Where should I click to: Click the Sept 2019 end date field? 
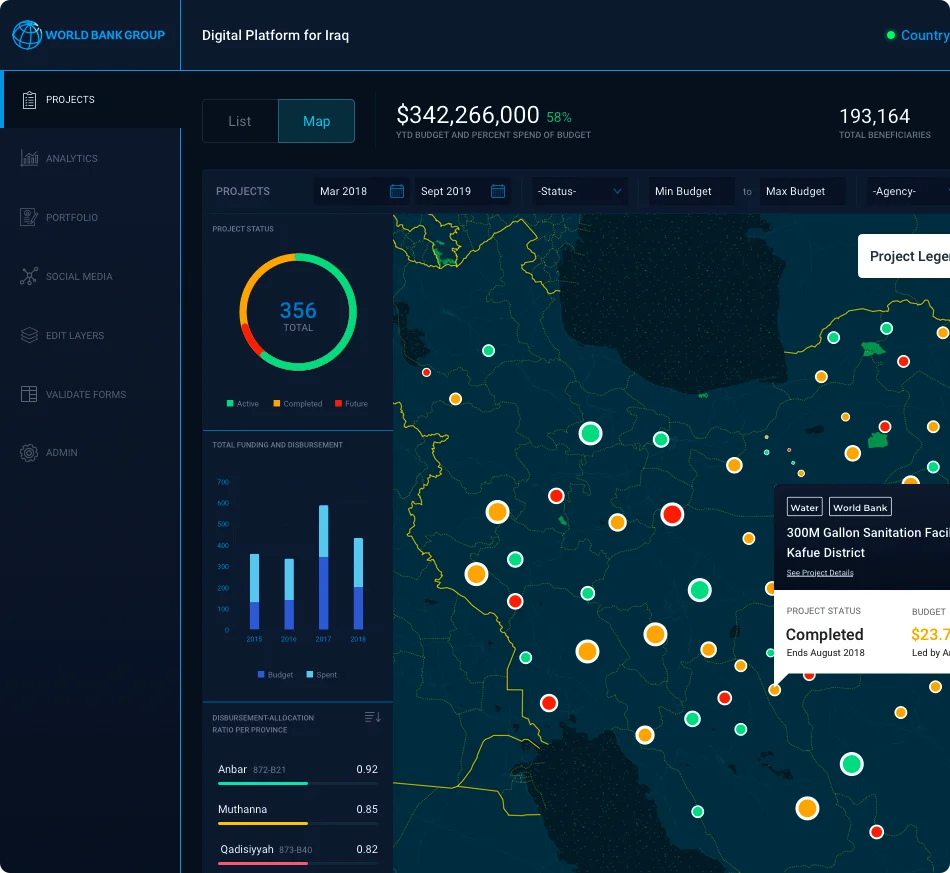[x=462, y=191]
